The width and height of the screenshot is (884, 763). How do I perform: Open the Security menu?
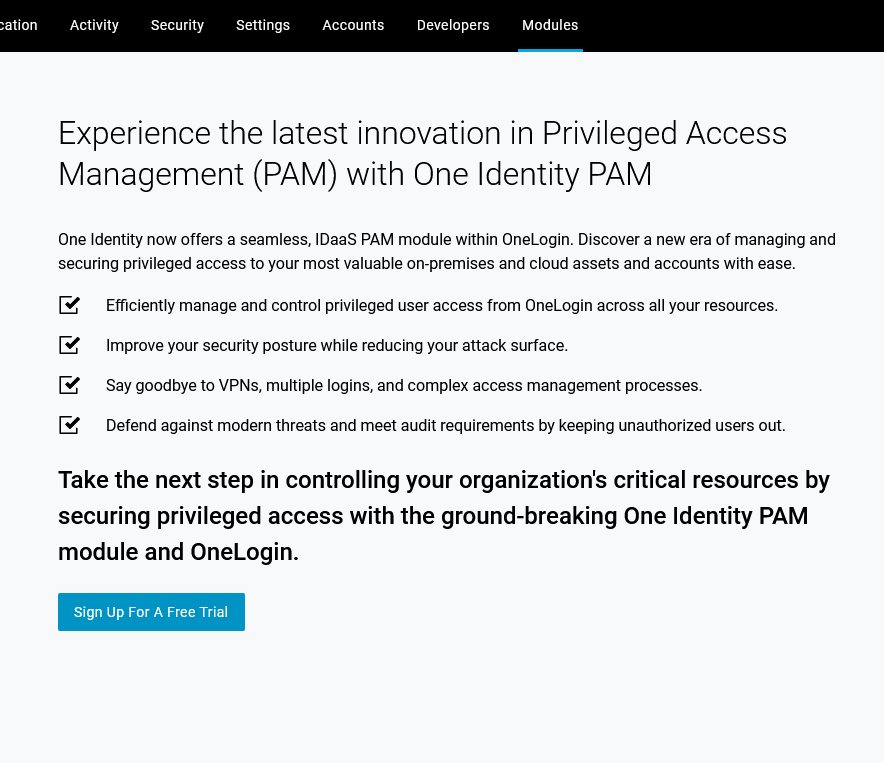(177, 25)
